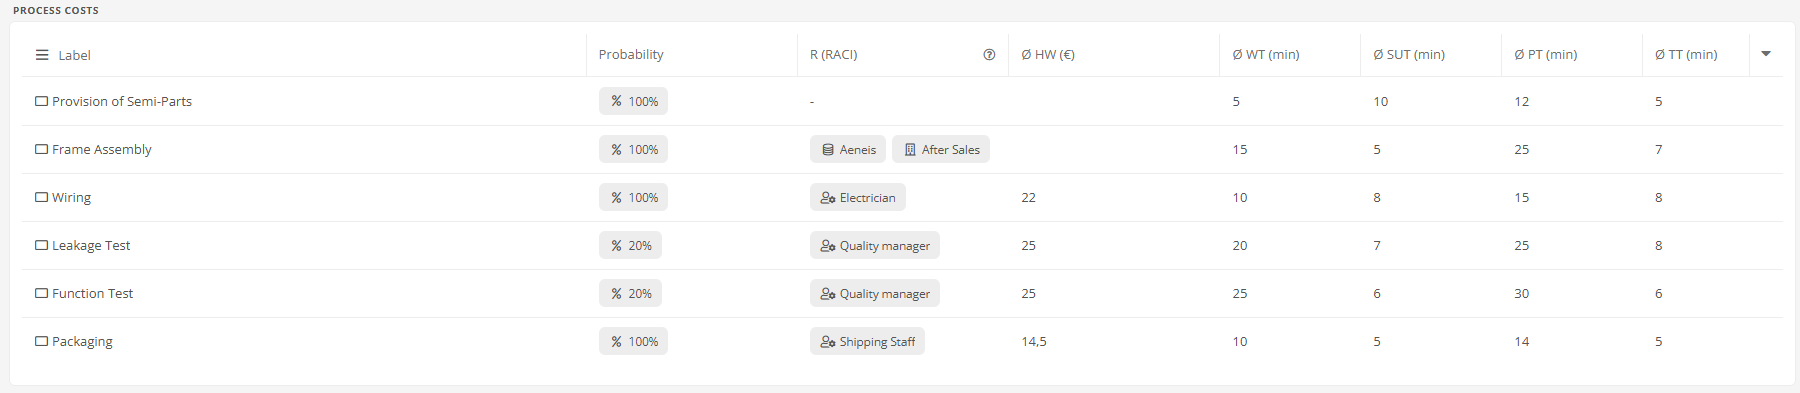Click Quality manager tag in Function Test row
Screen dimensions: 1800x393
click(875, 293)
